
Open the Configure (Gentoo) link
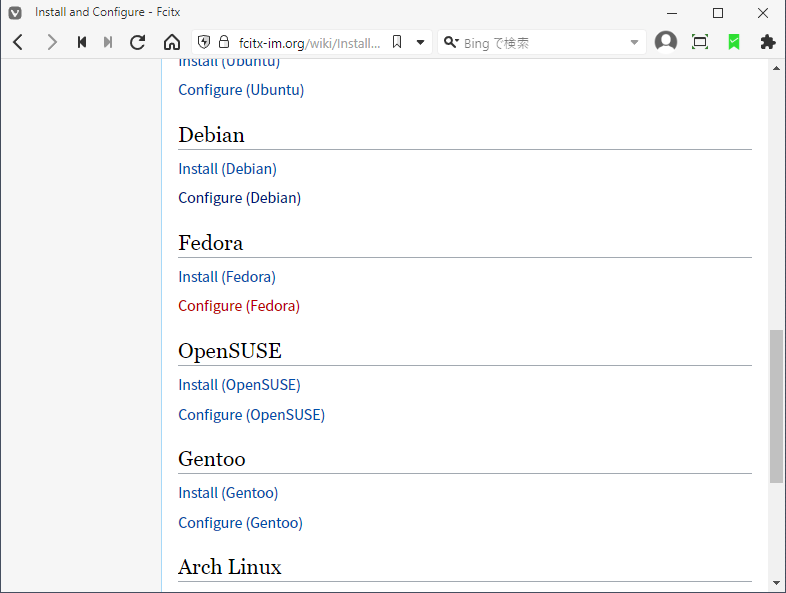[240, 523]
